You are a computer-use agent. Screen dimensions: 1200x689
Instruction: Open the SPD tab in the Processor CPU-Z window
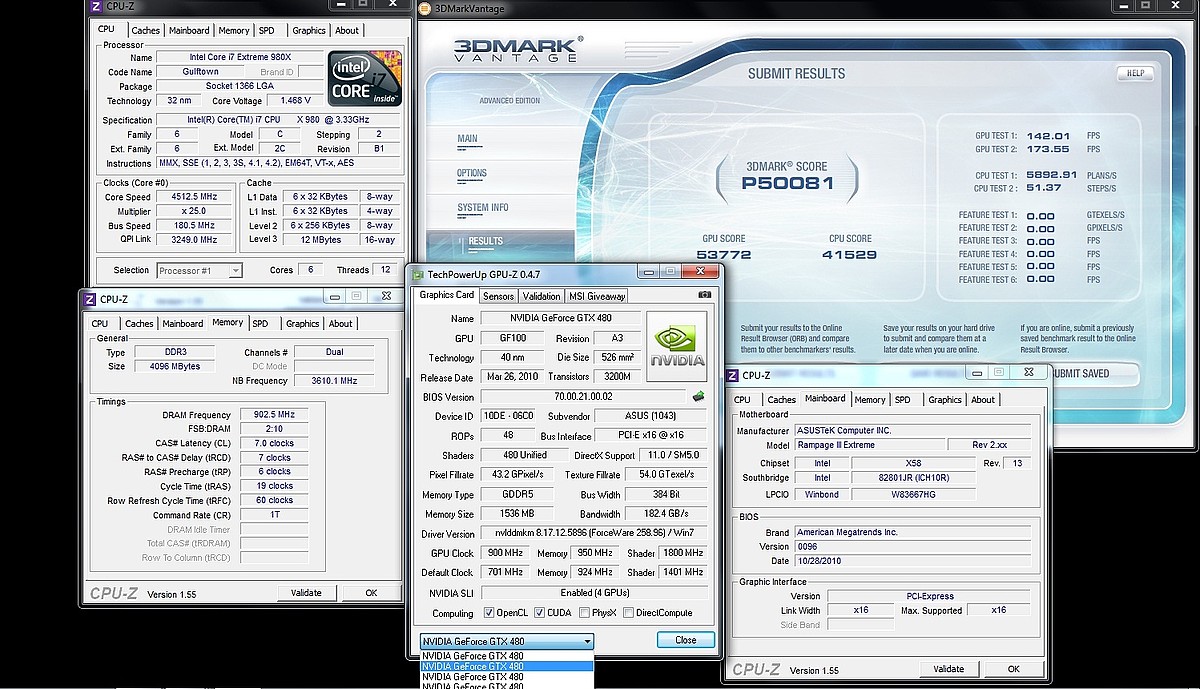(267, 30)
